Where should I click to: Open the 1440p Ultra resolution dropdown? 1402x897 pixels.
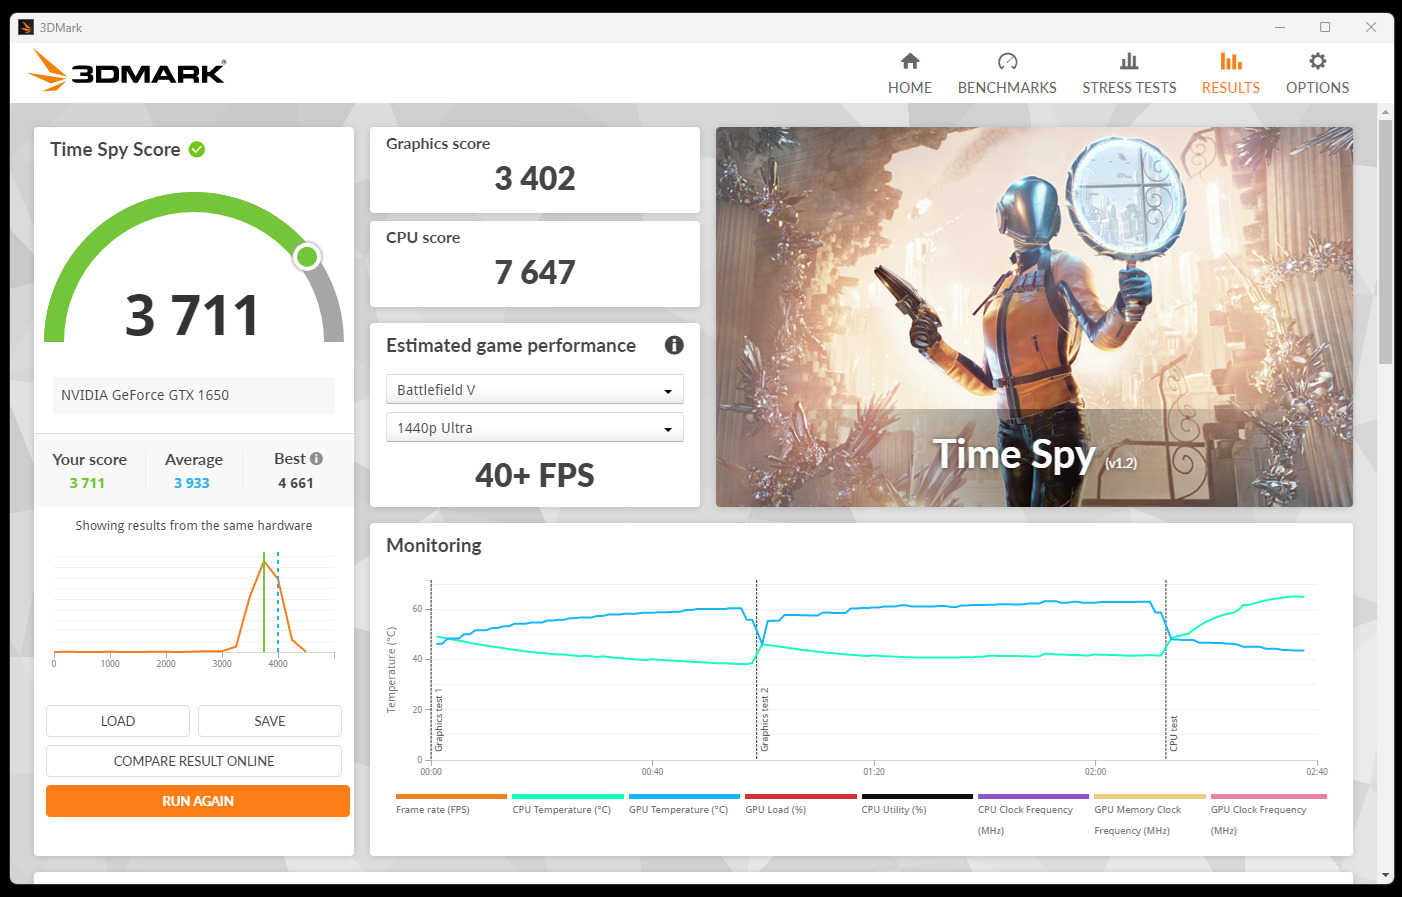tap(534, 427)
